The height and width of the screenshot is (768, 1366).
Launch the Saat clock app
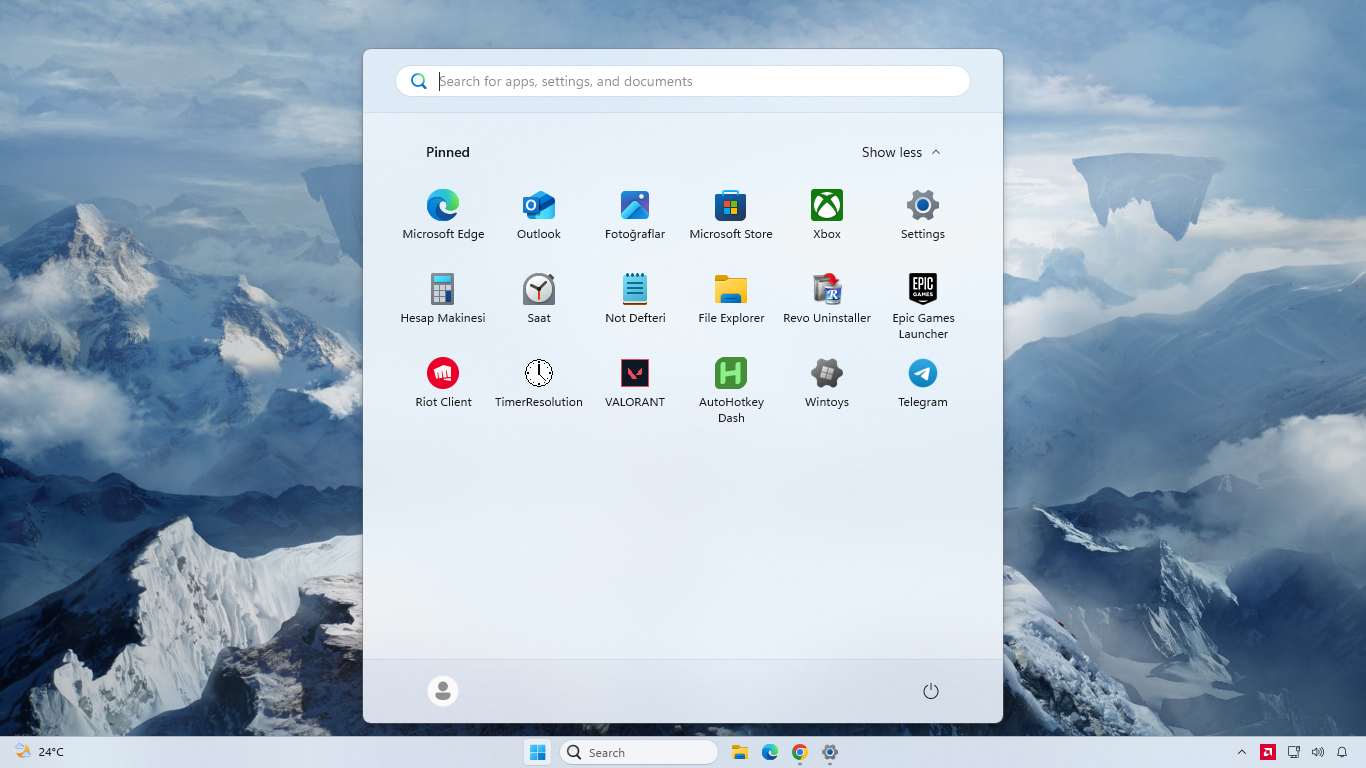[x=539, y=299]
